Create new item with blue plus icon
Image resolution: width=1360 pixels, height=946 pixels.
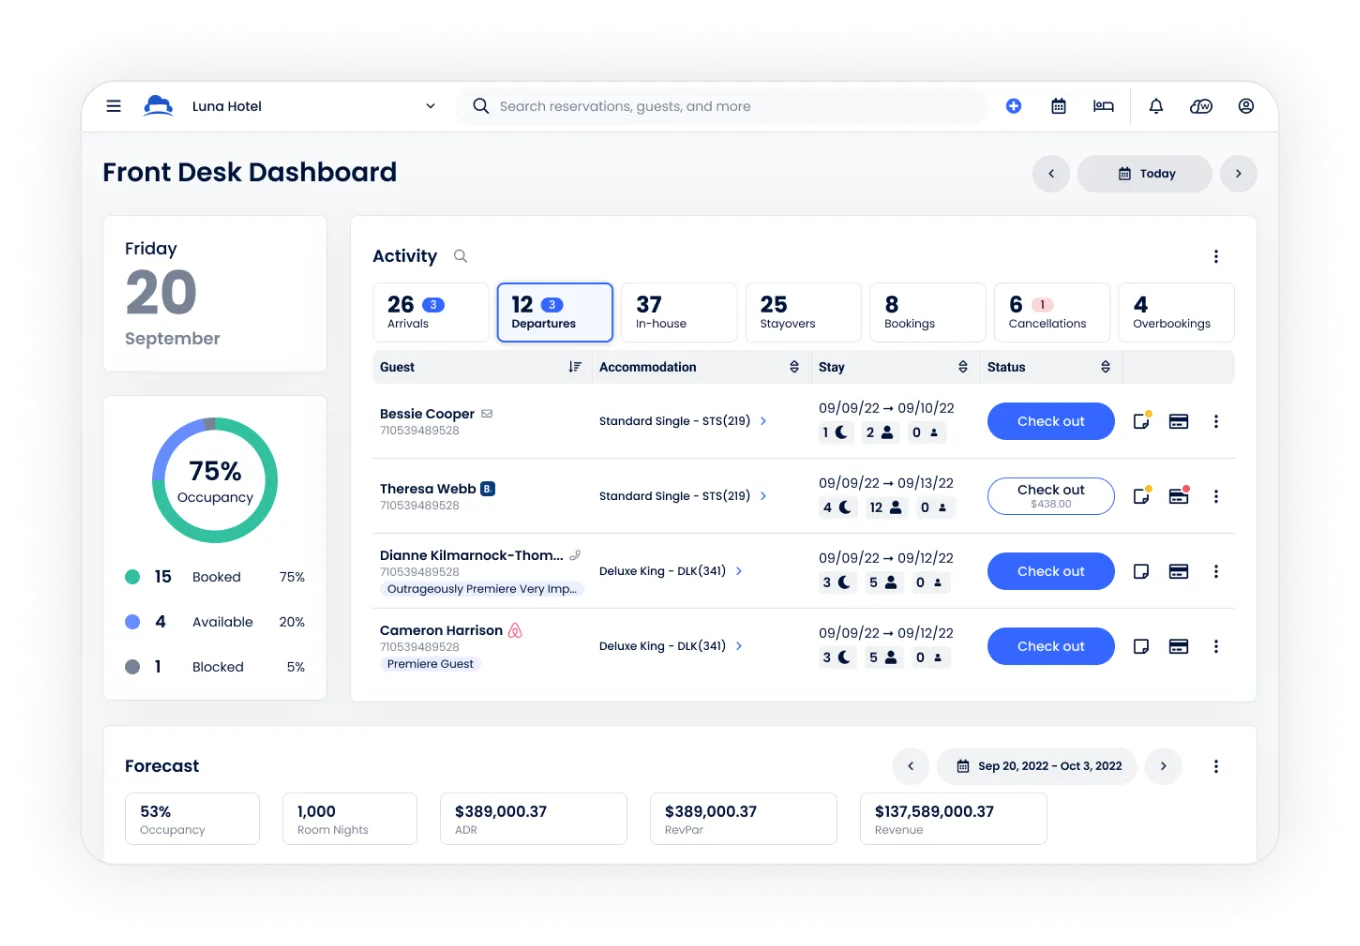click(x=1013, y=105)
